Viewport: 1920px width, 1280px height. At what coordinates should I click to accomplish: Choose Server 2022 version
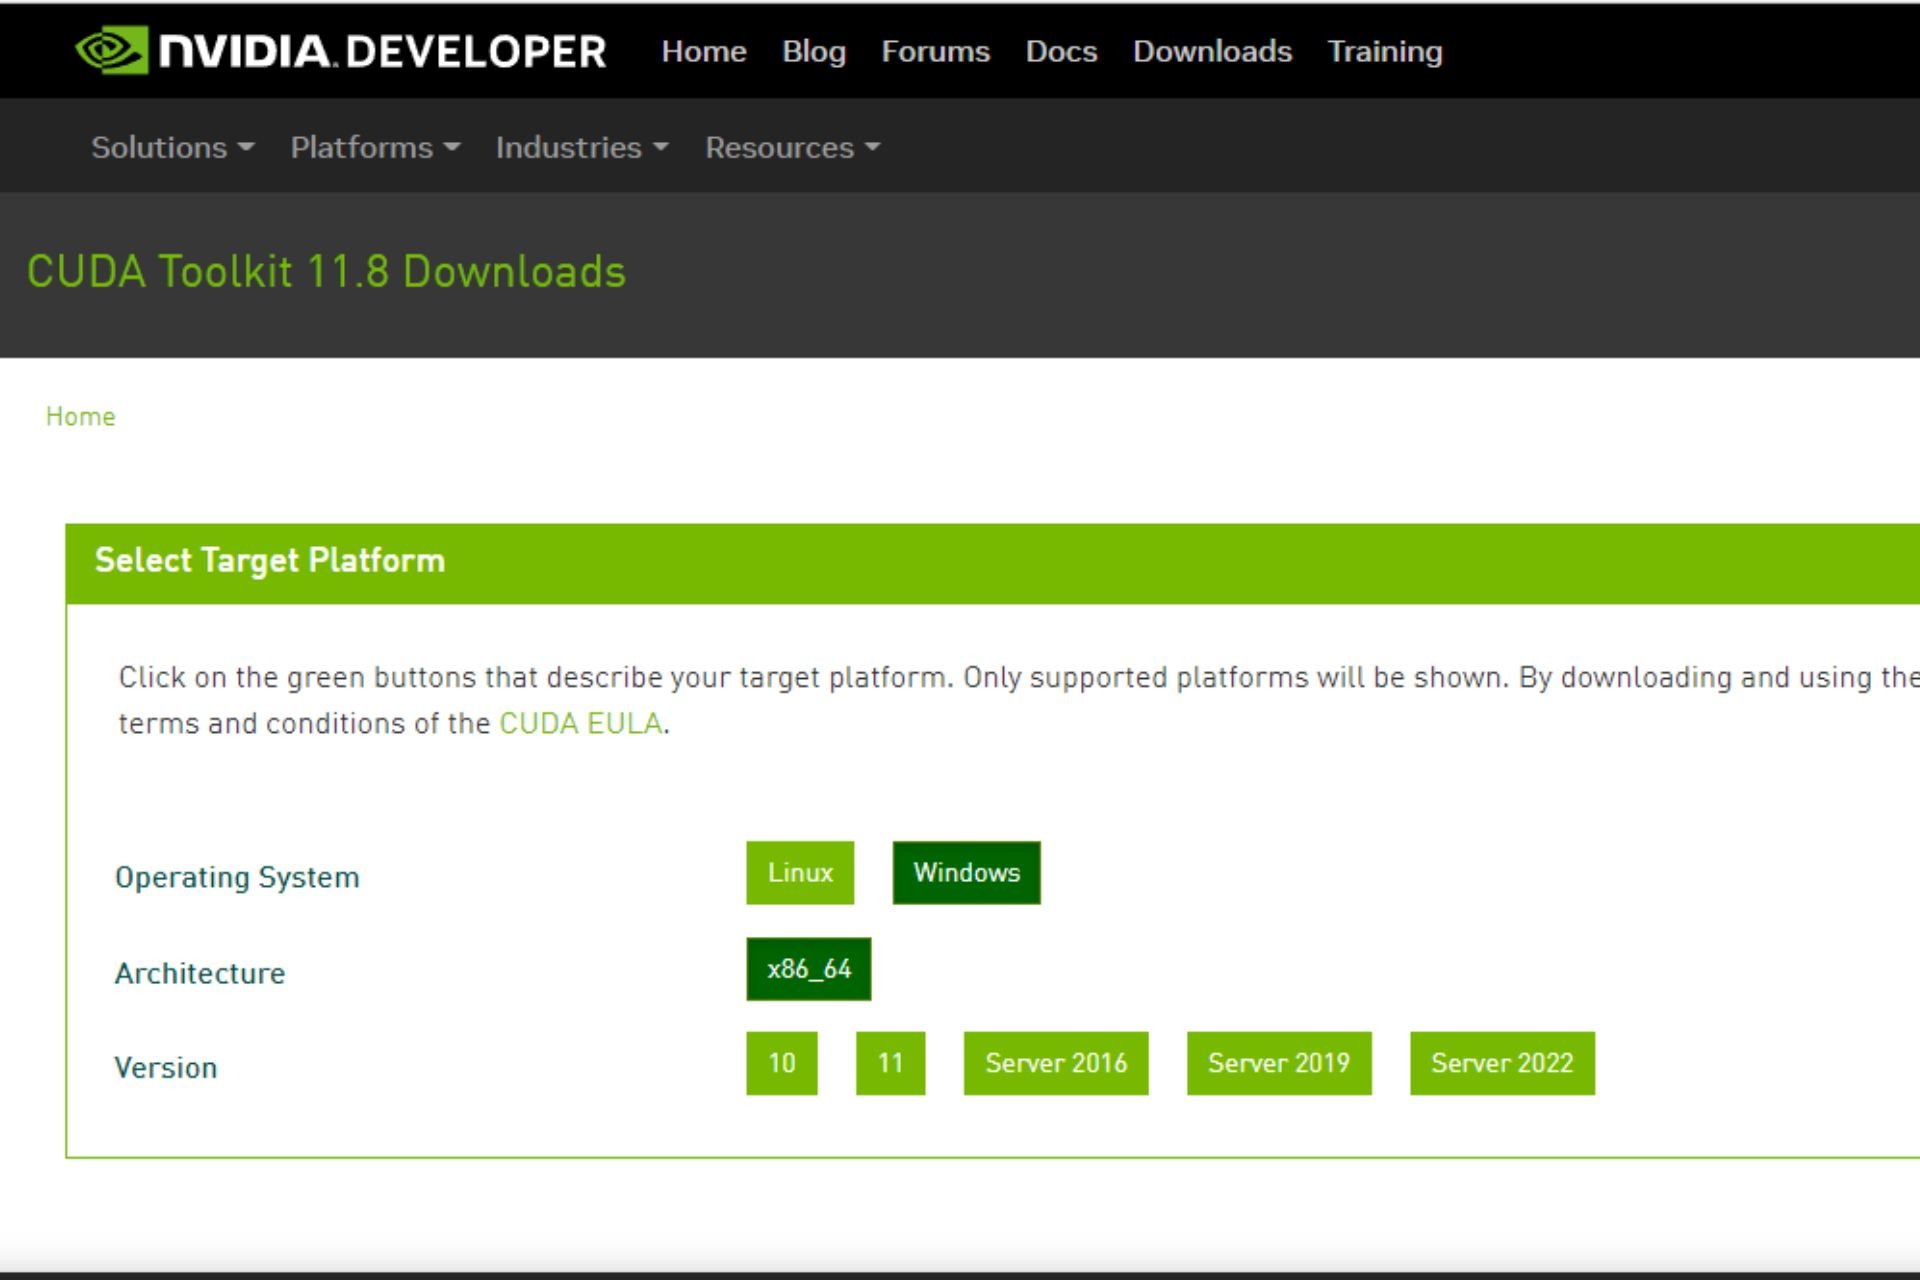1502,1063
